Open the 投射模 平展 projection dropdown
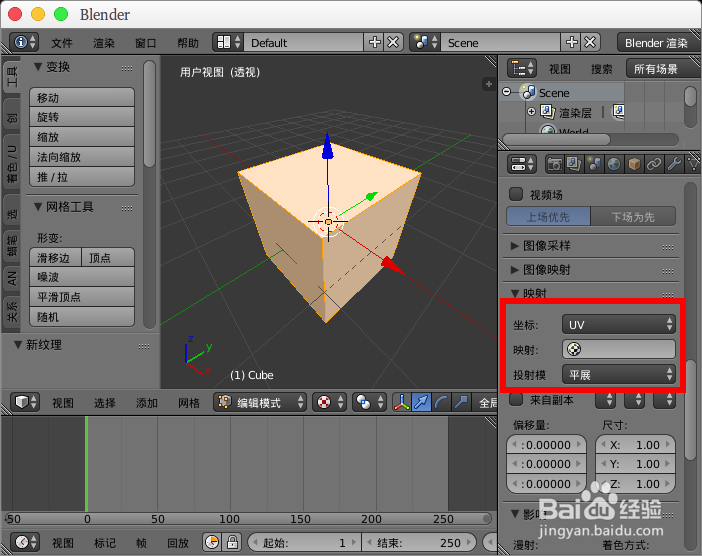Viewport: 702px width, 556px height. 618,374
